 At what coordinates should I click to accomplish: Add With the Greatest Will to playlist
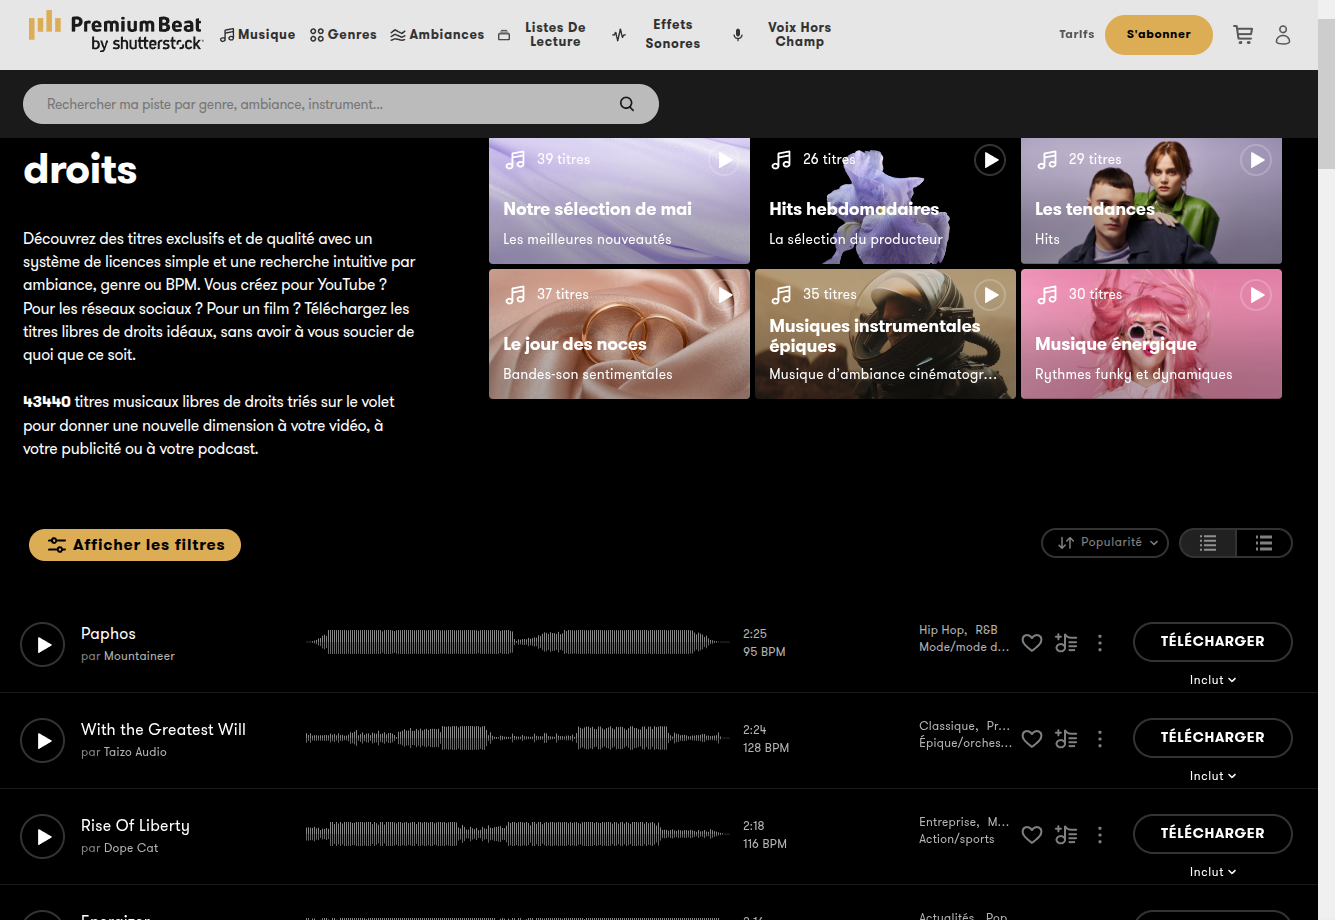pos(1066,739)
